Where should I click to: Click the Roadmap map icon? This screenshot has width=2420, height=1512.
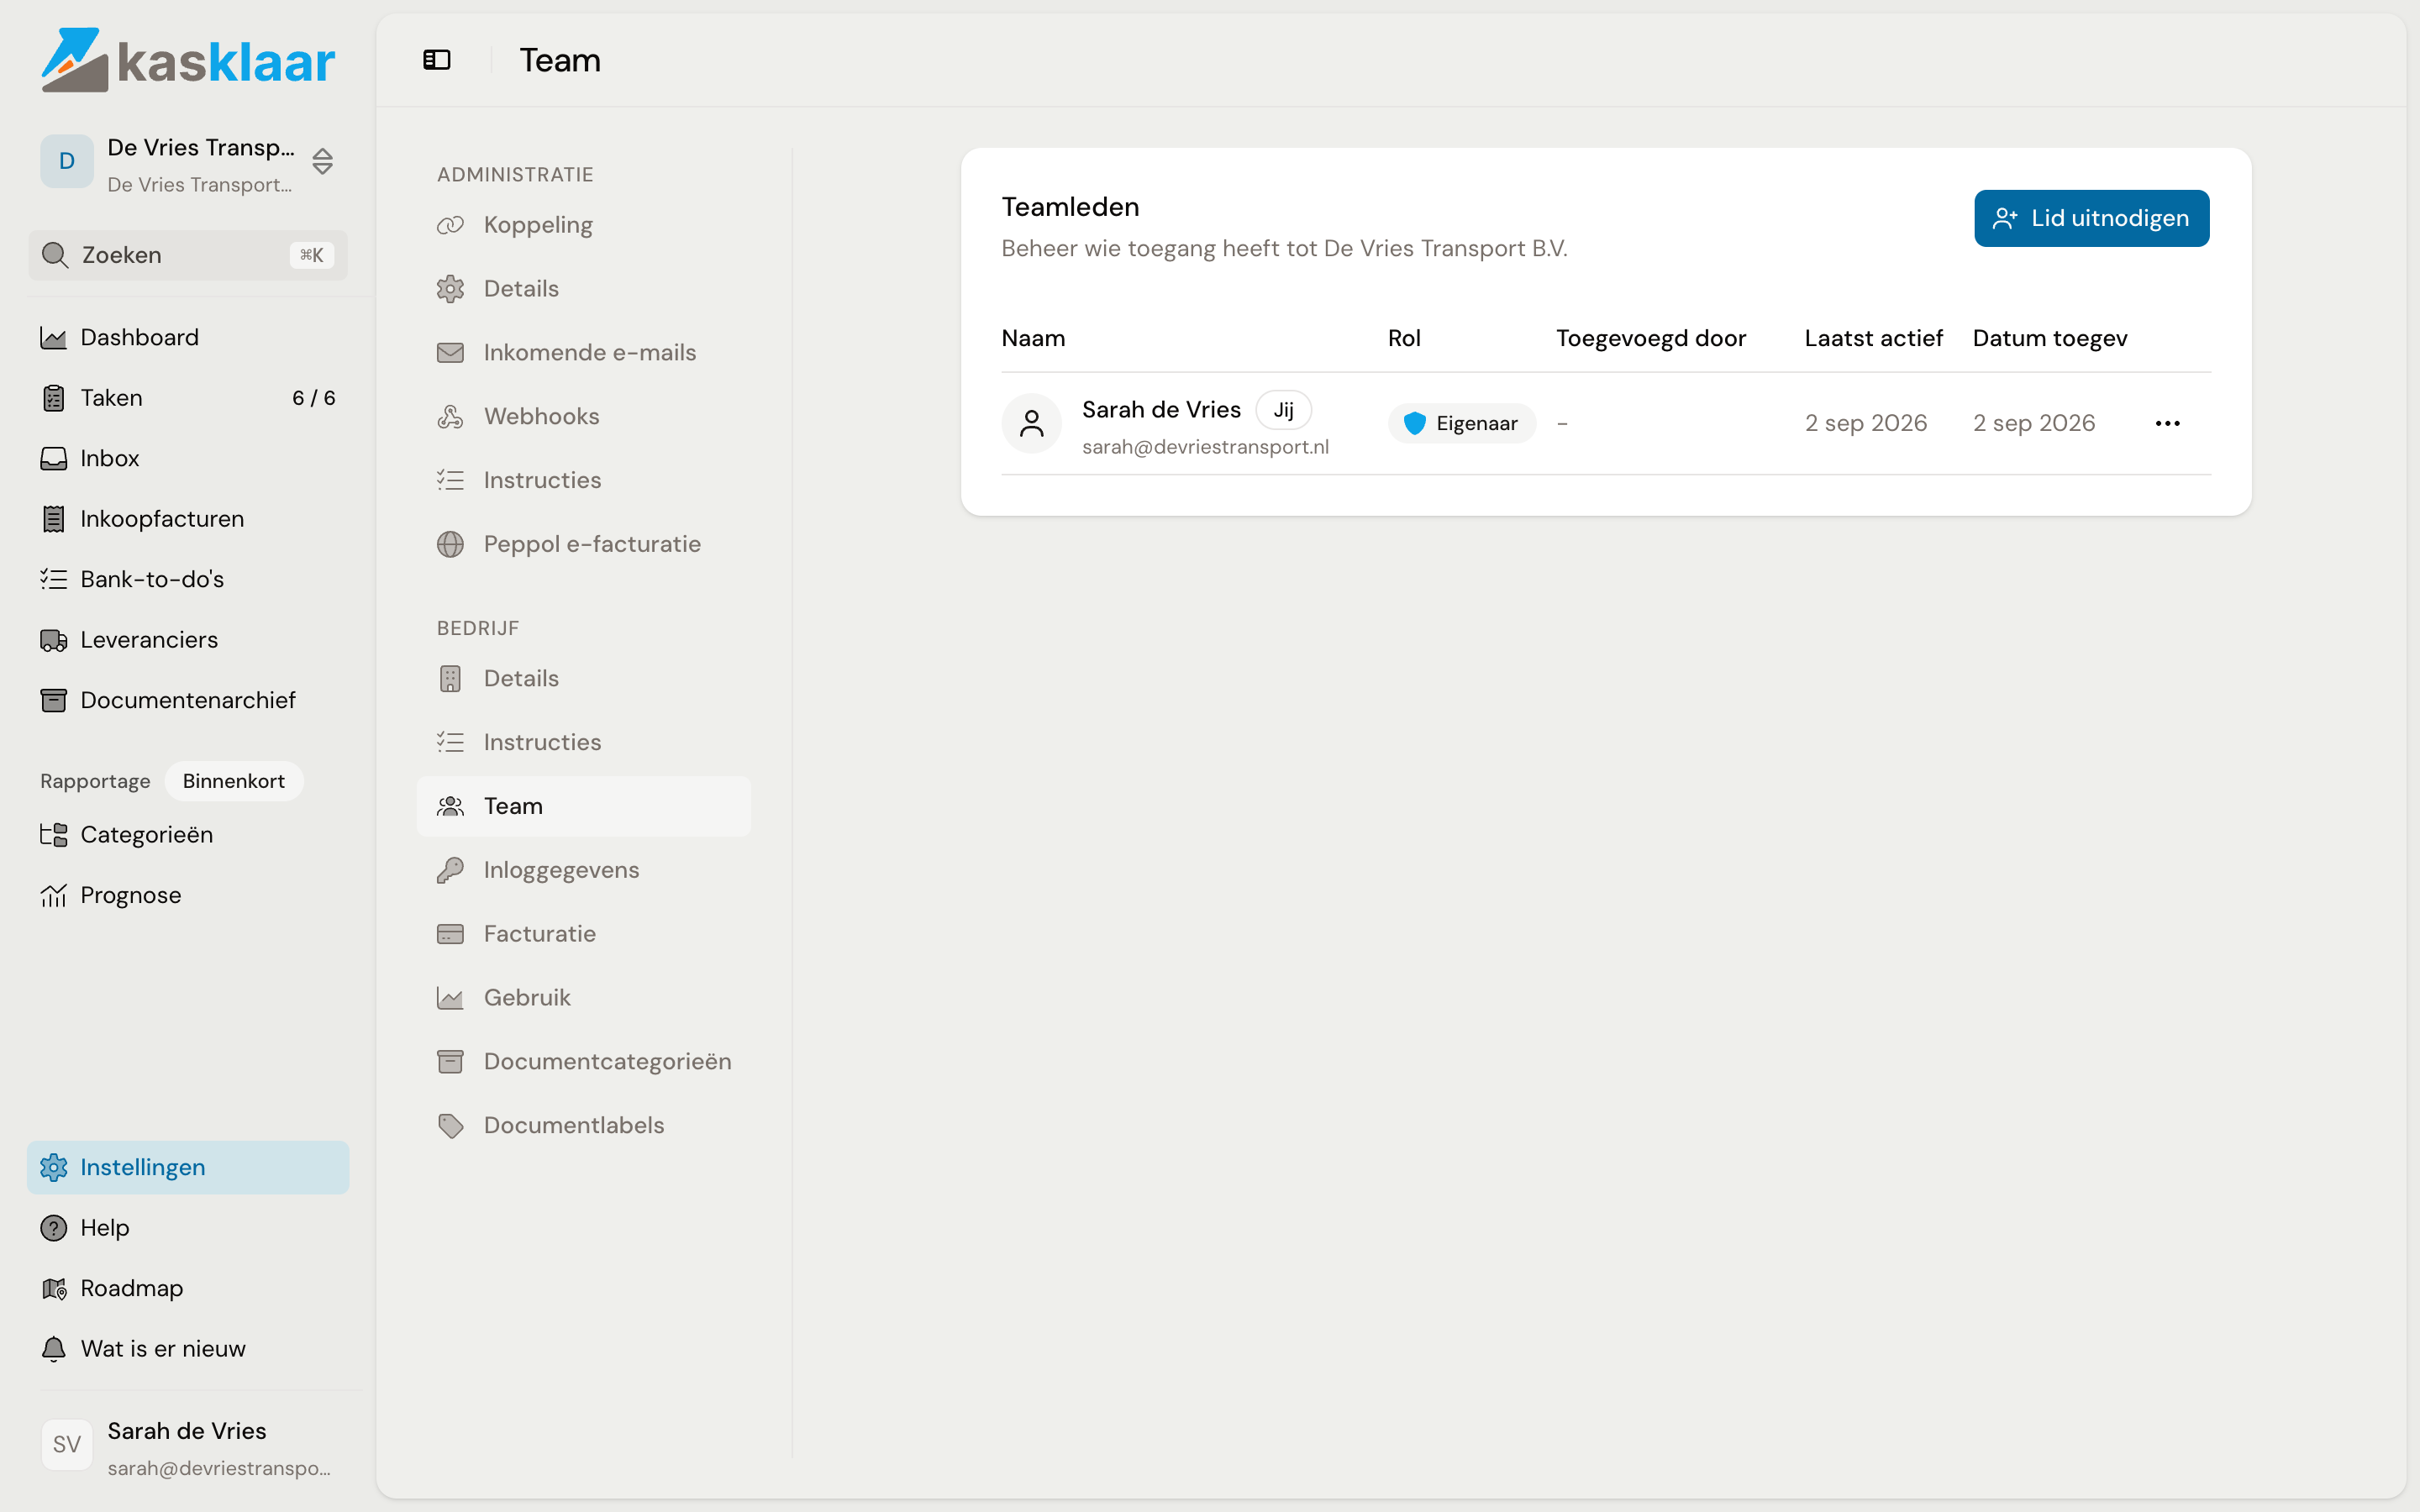(53, 1288)
